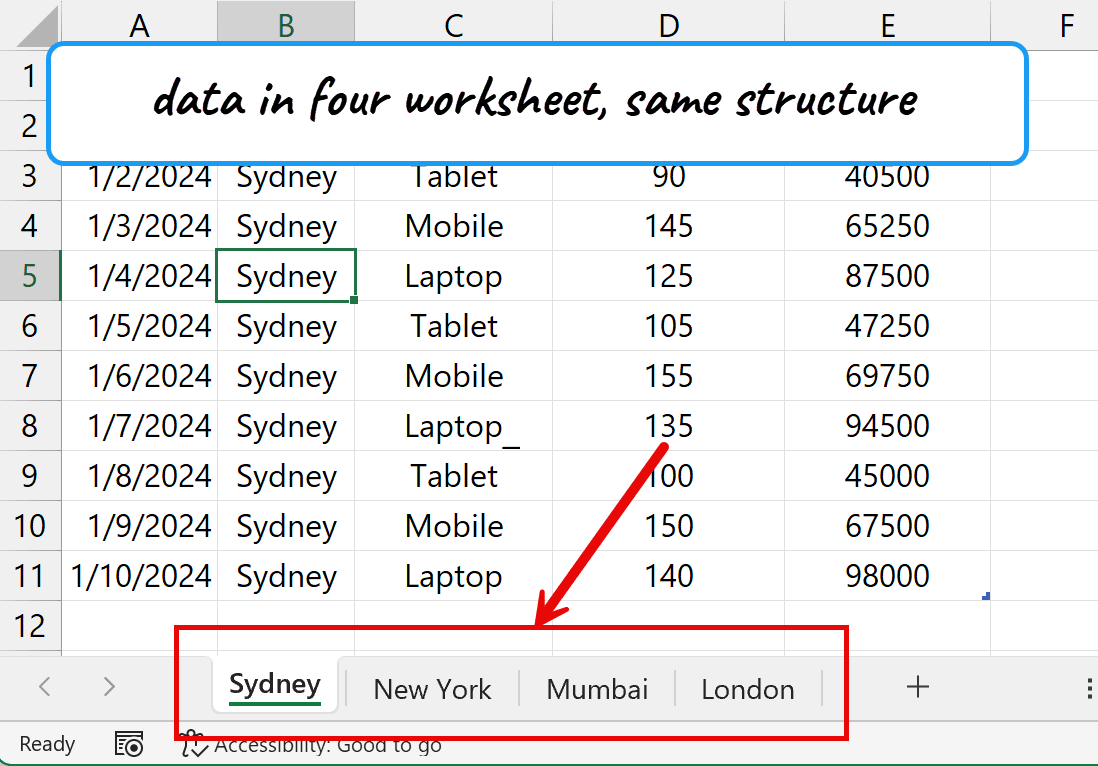Click date cell 1/9/2024

(139, 526)
